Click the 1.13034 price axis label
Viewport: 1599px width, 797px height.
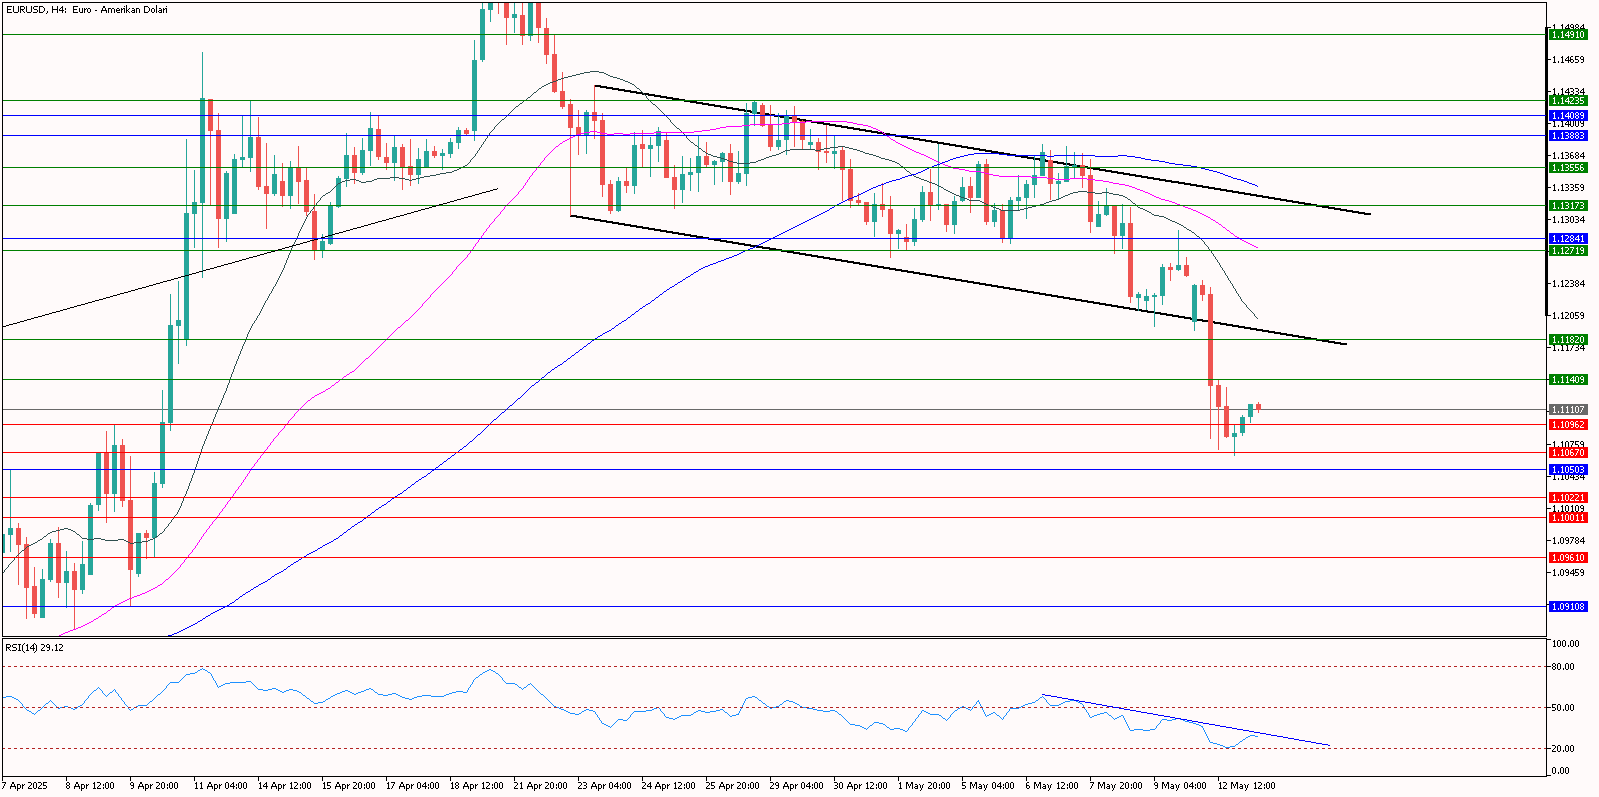coord(1569,220)
